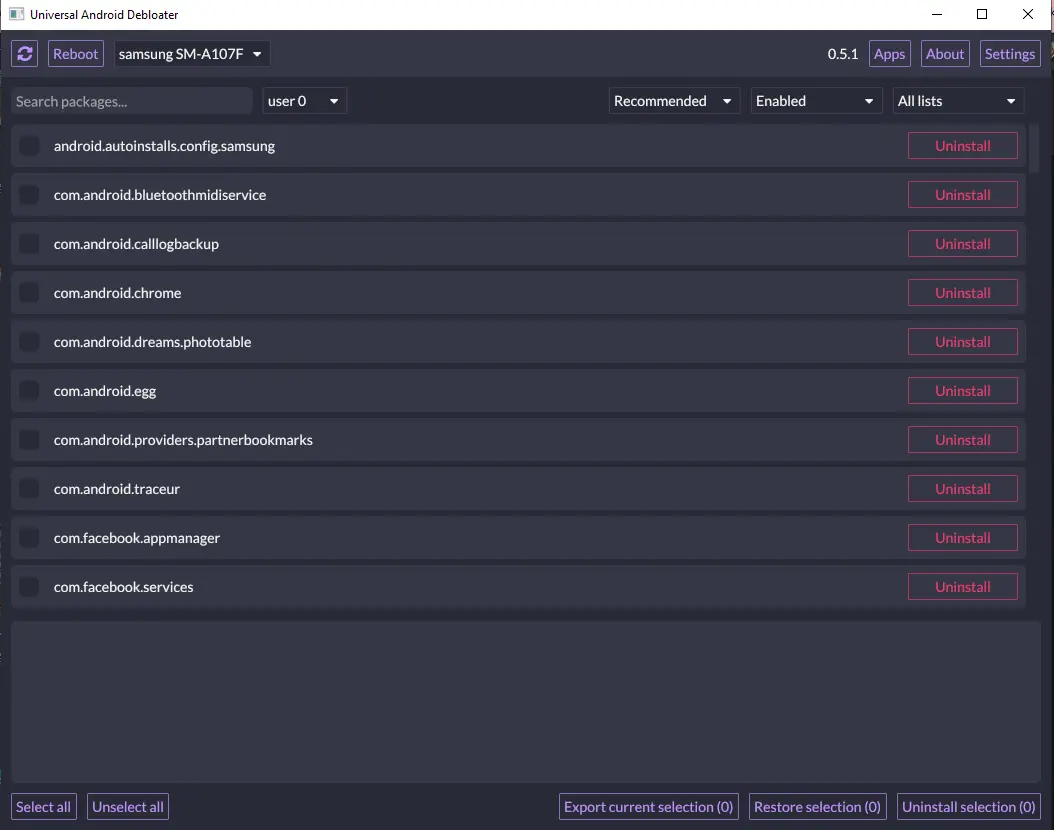Viewport: 1054px width, 830px height.
Task: Open the Apps view
Action: 889,54
